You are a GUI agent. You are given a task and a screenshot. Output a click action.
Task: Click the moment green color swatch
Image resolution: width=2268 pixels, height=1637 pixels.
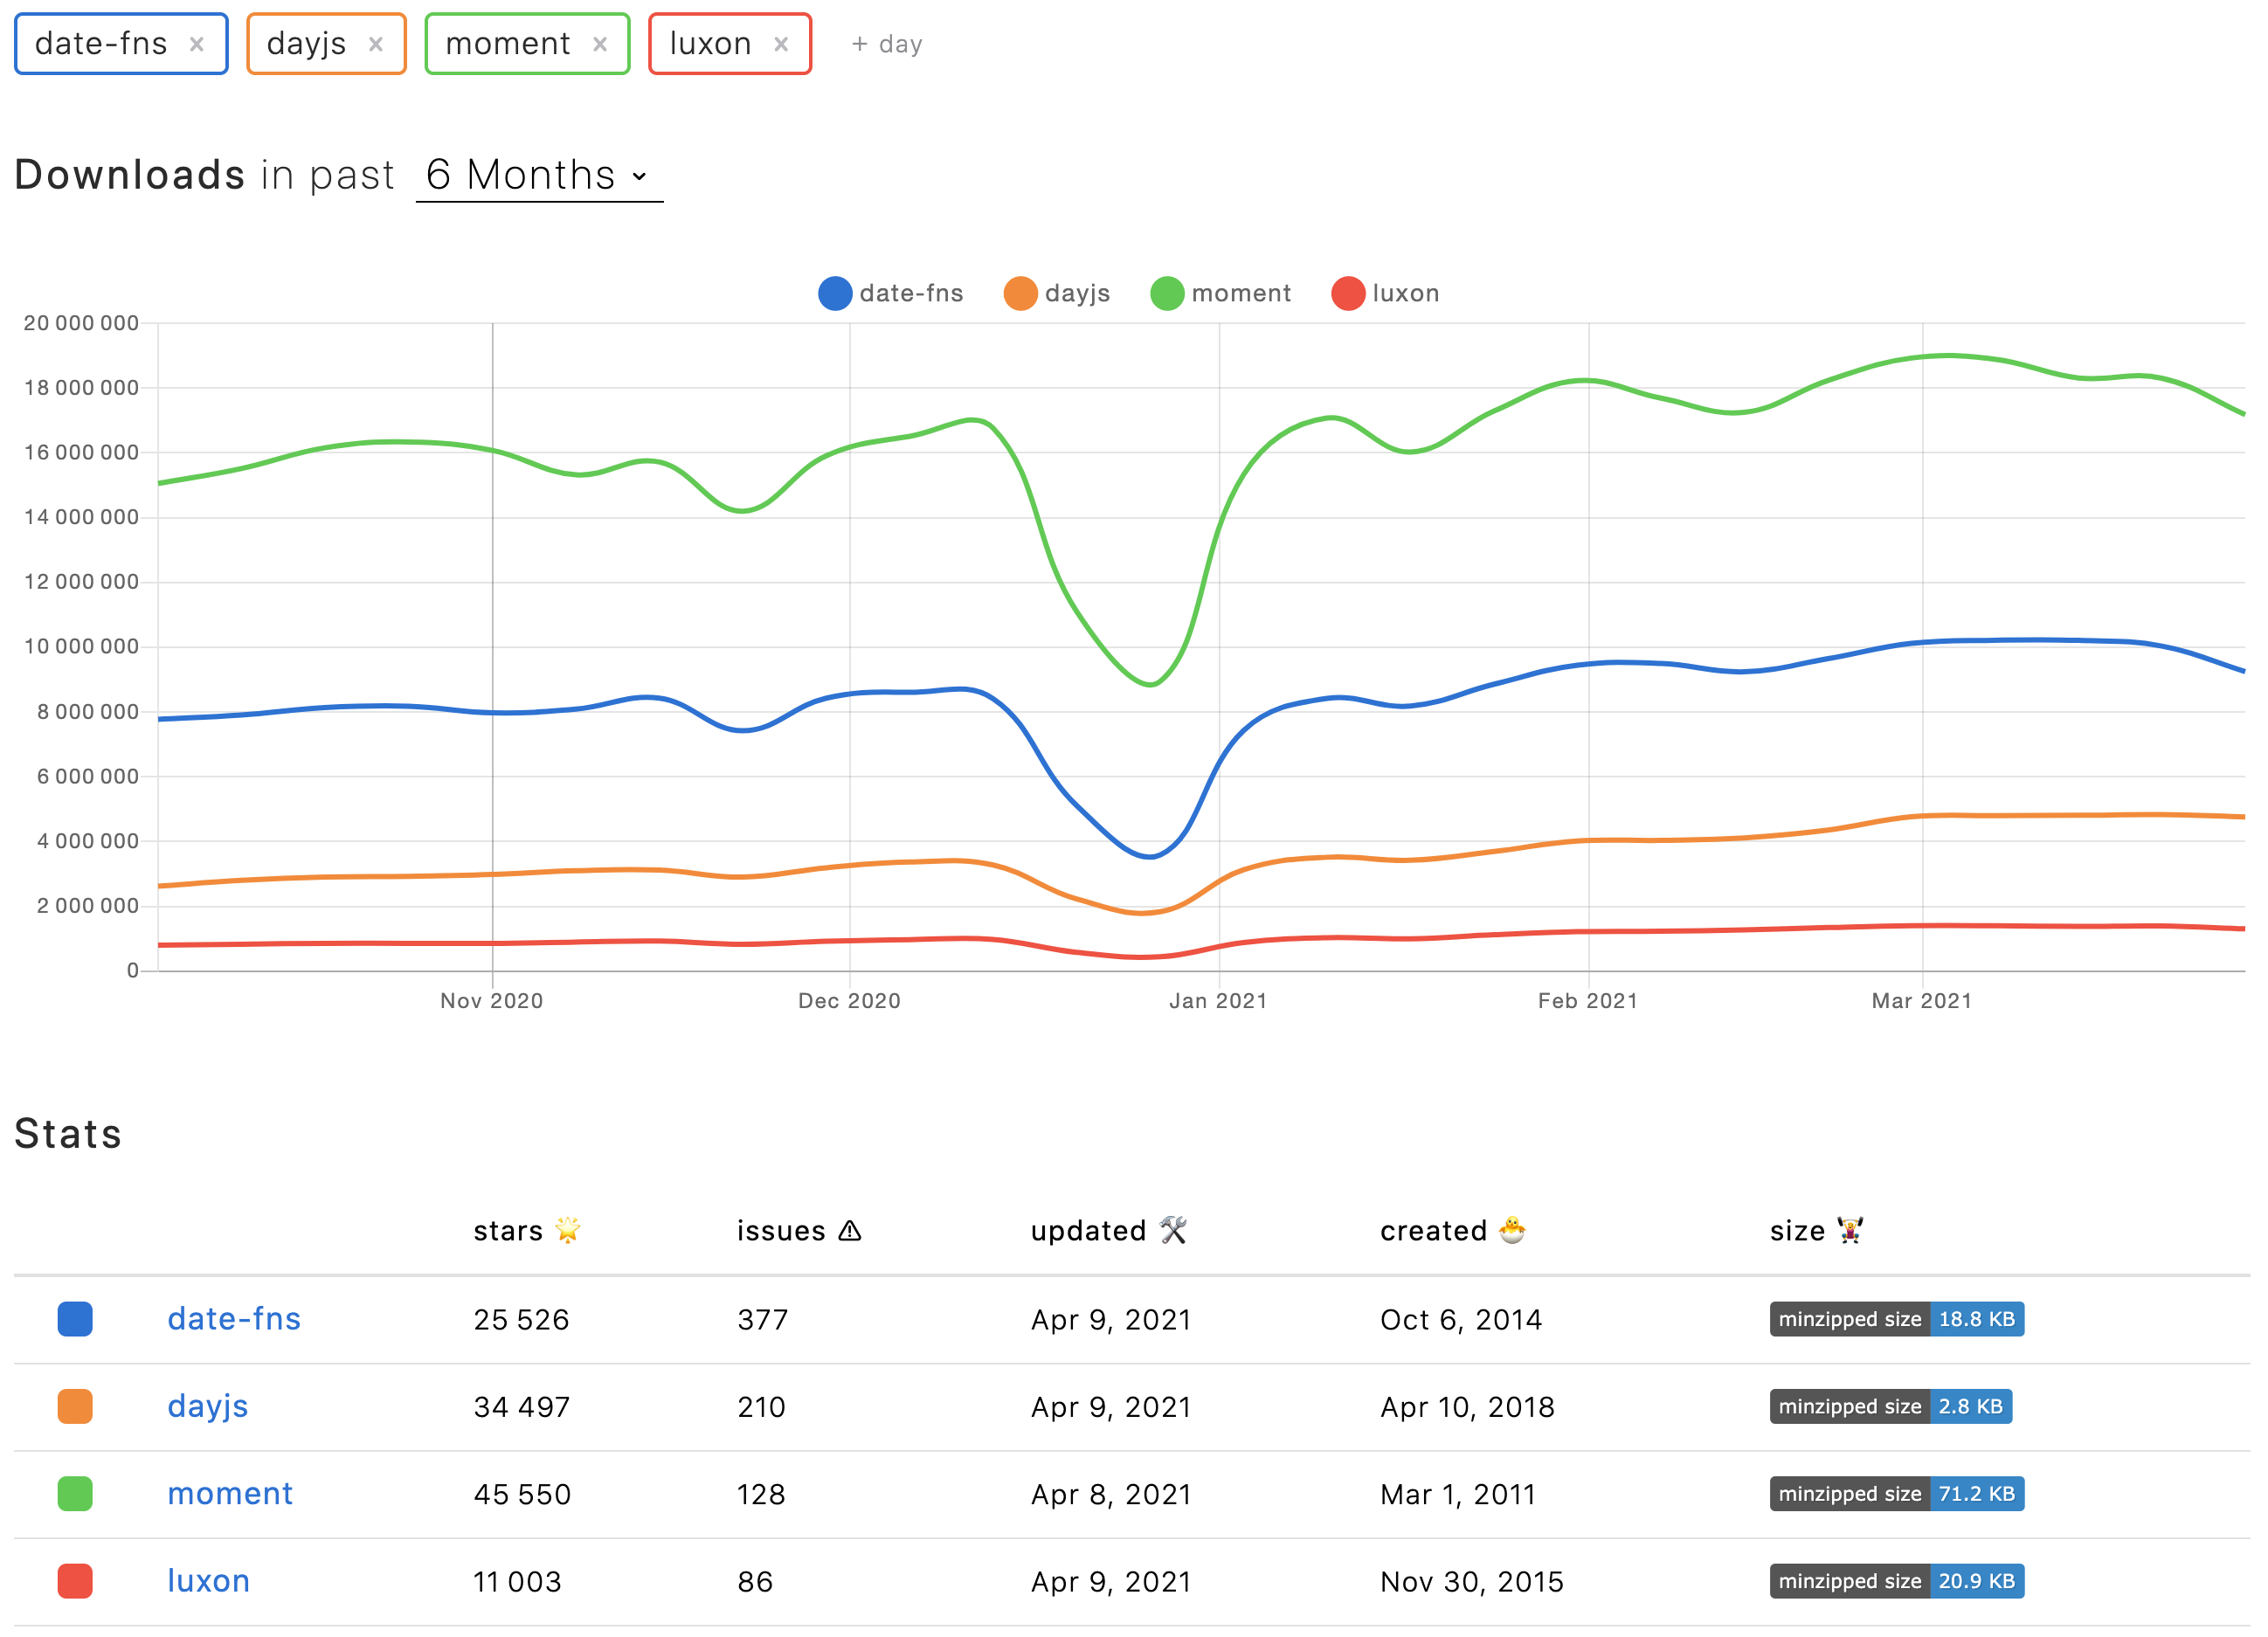(x=75, y=1493)
